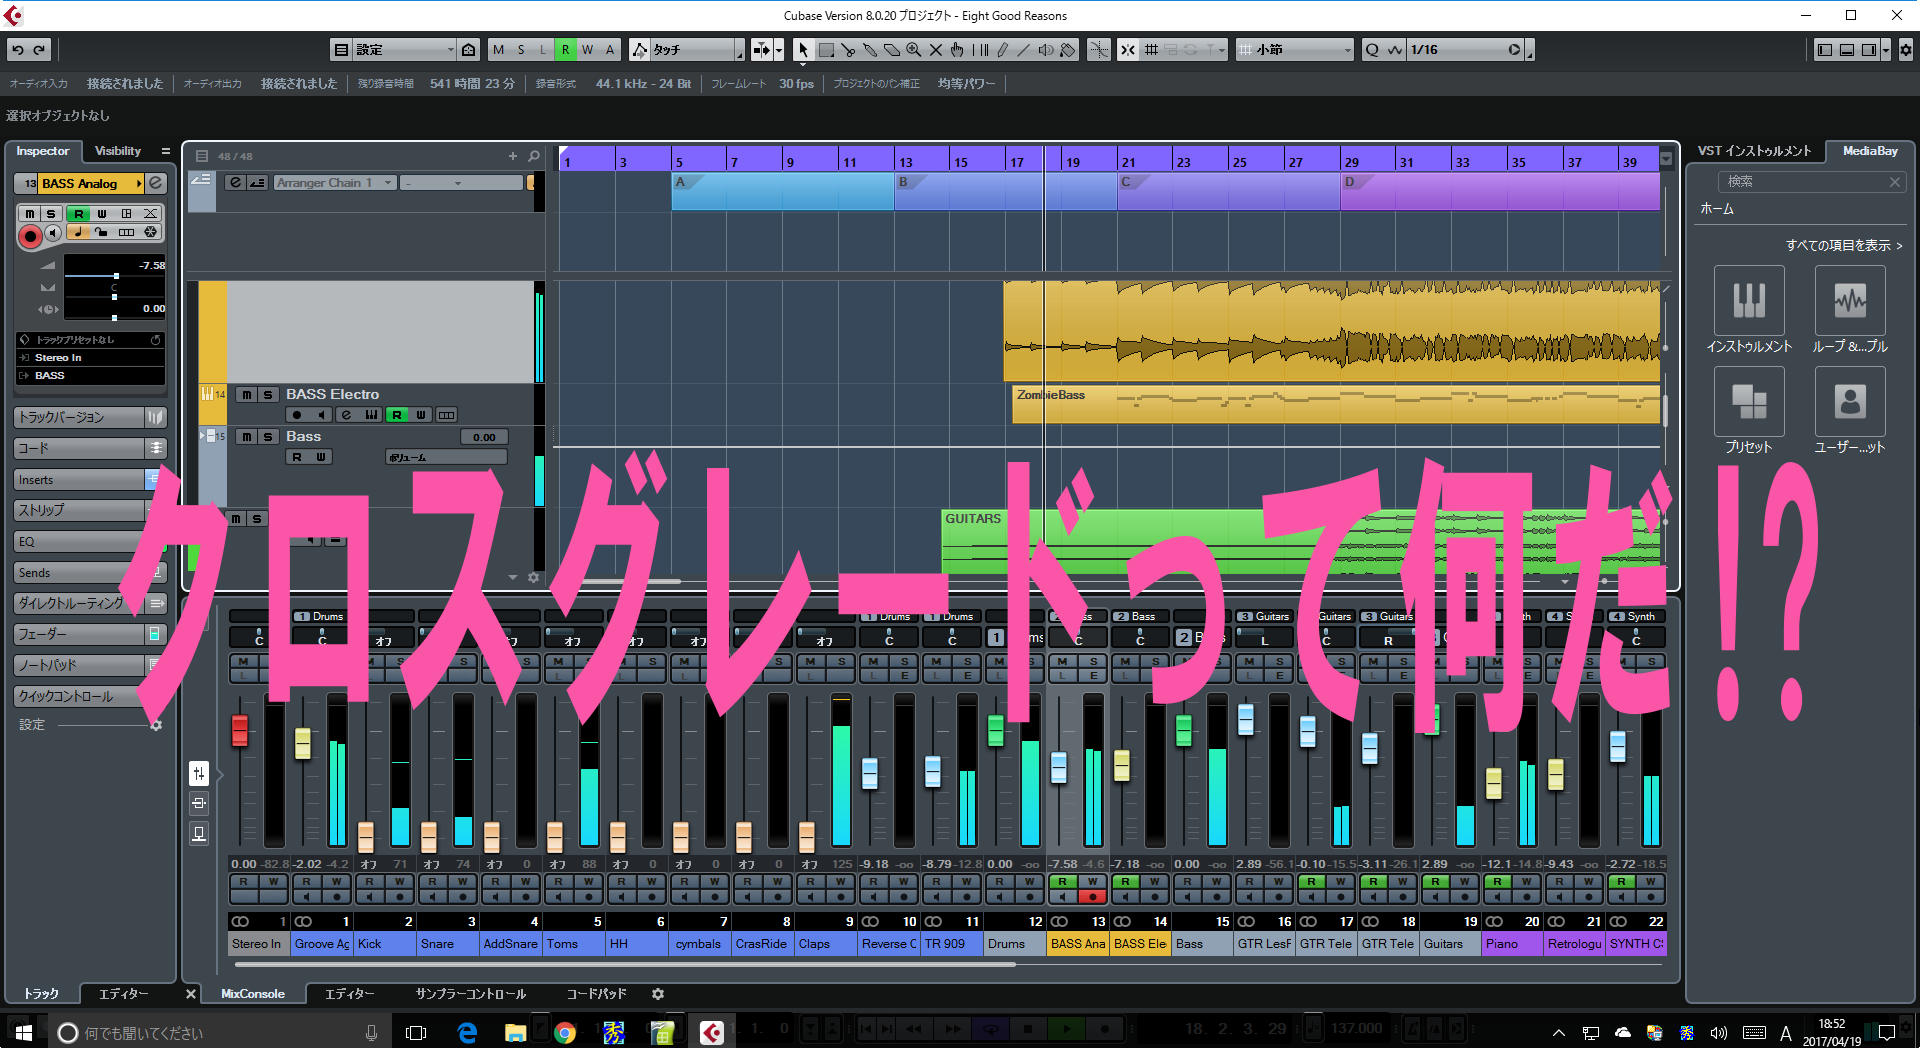
Task: Click the Redo arrow in toolbar
Action: pyautogui.click(x=40, y=49)
